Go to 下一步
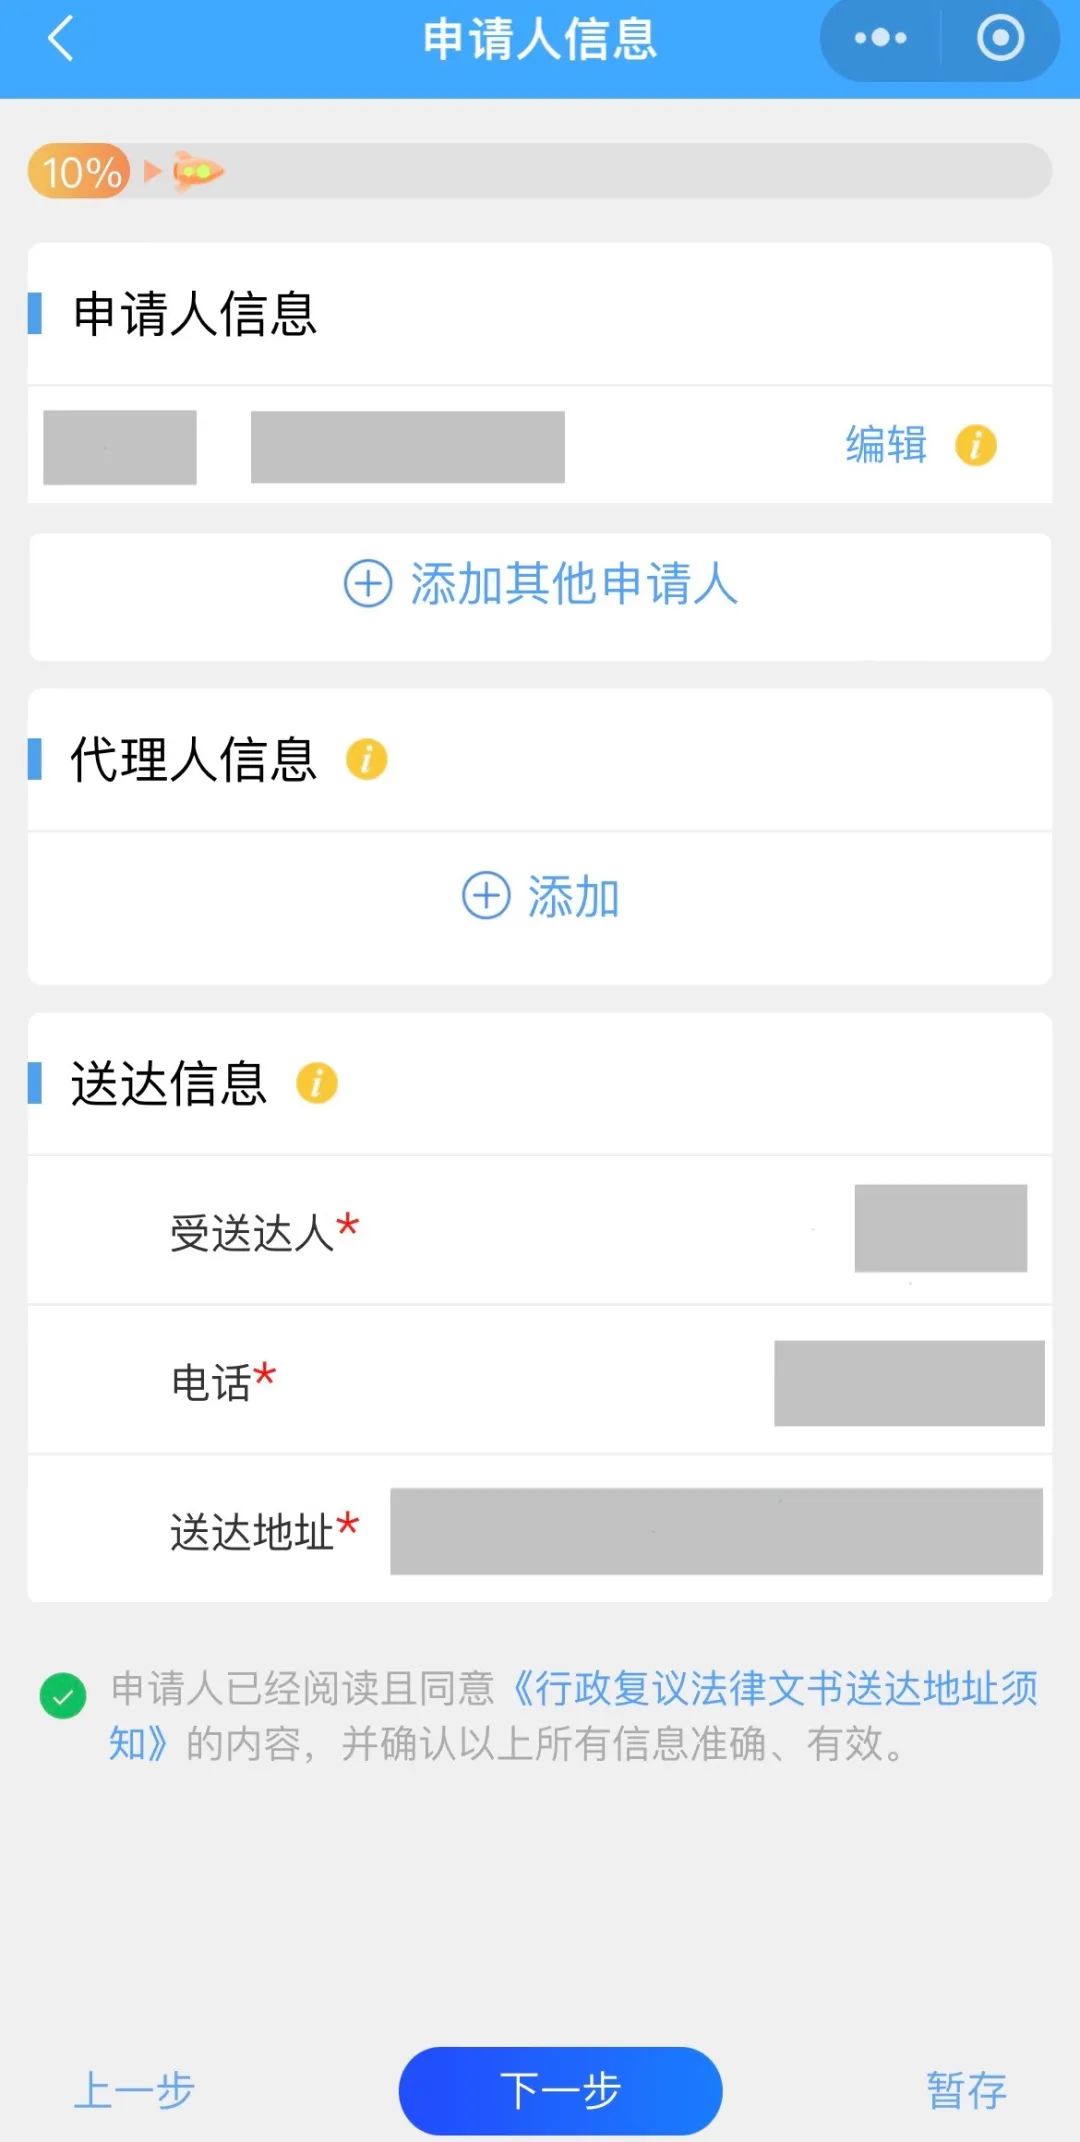 [x=560, y=2090]
